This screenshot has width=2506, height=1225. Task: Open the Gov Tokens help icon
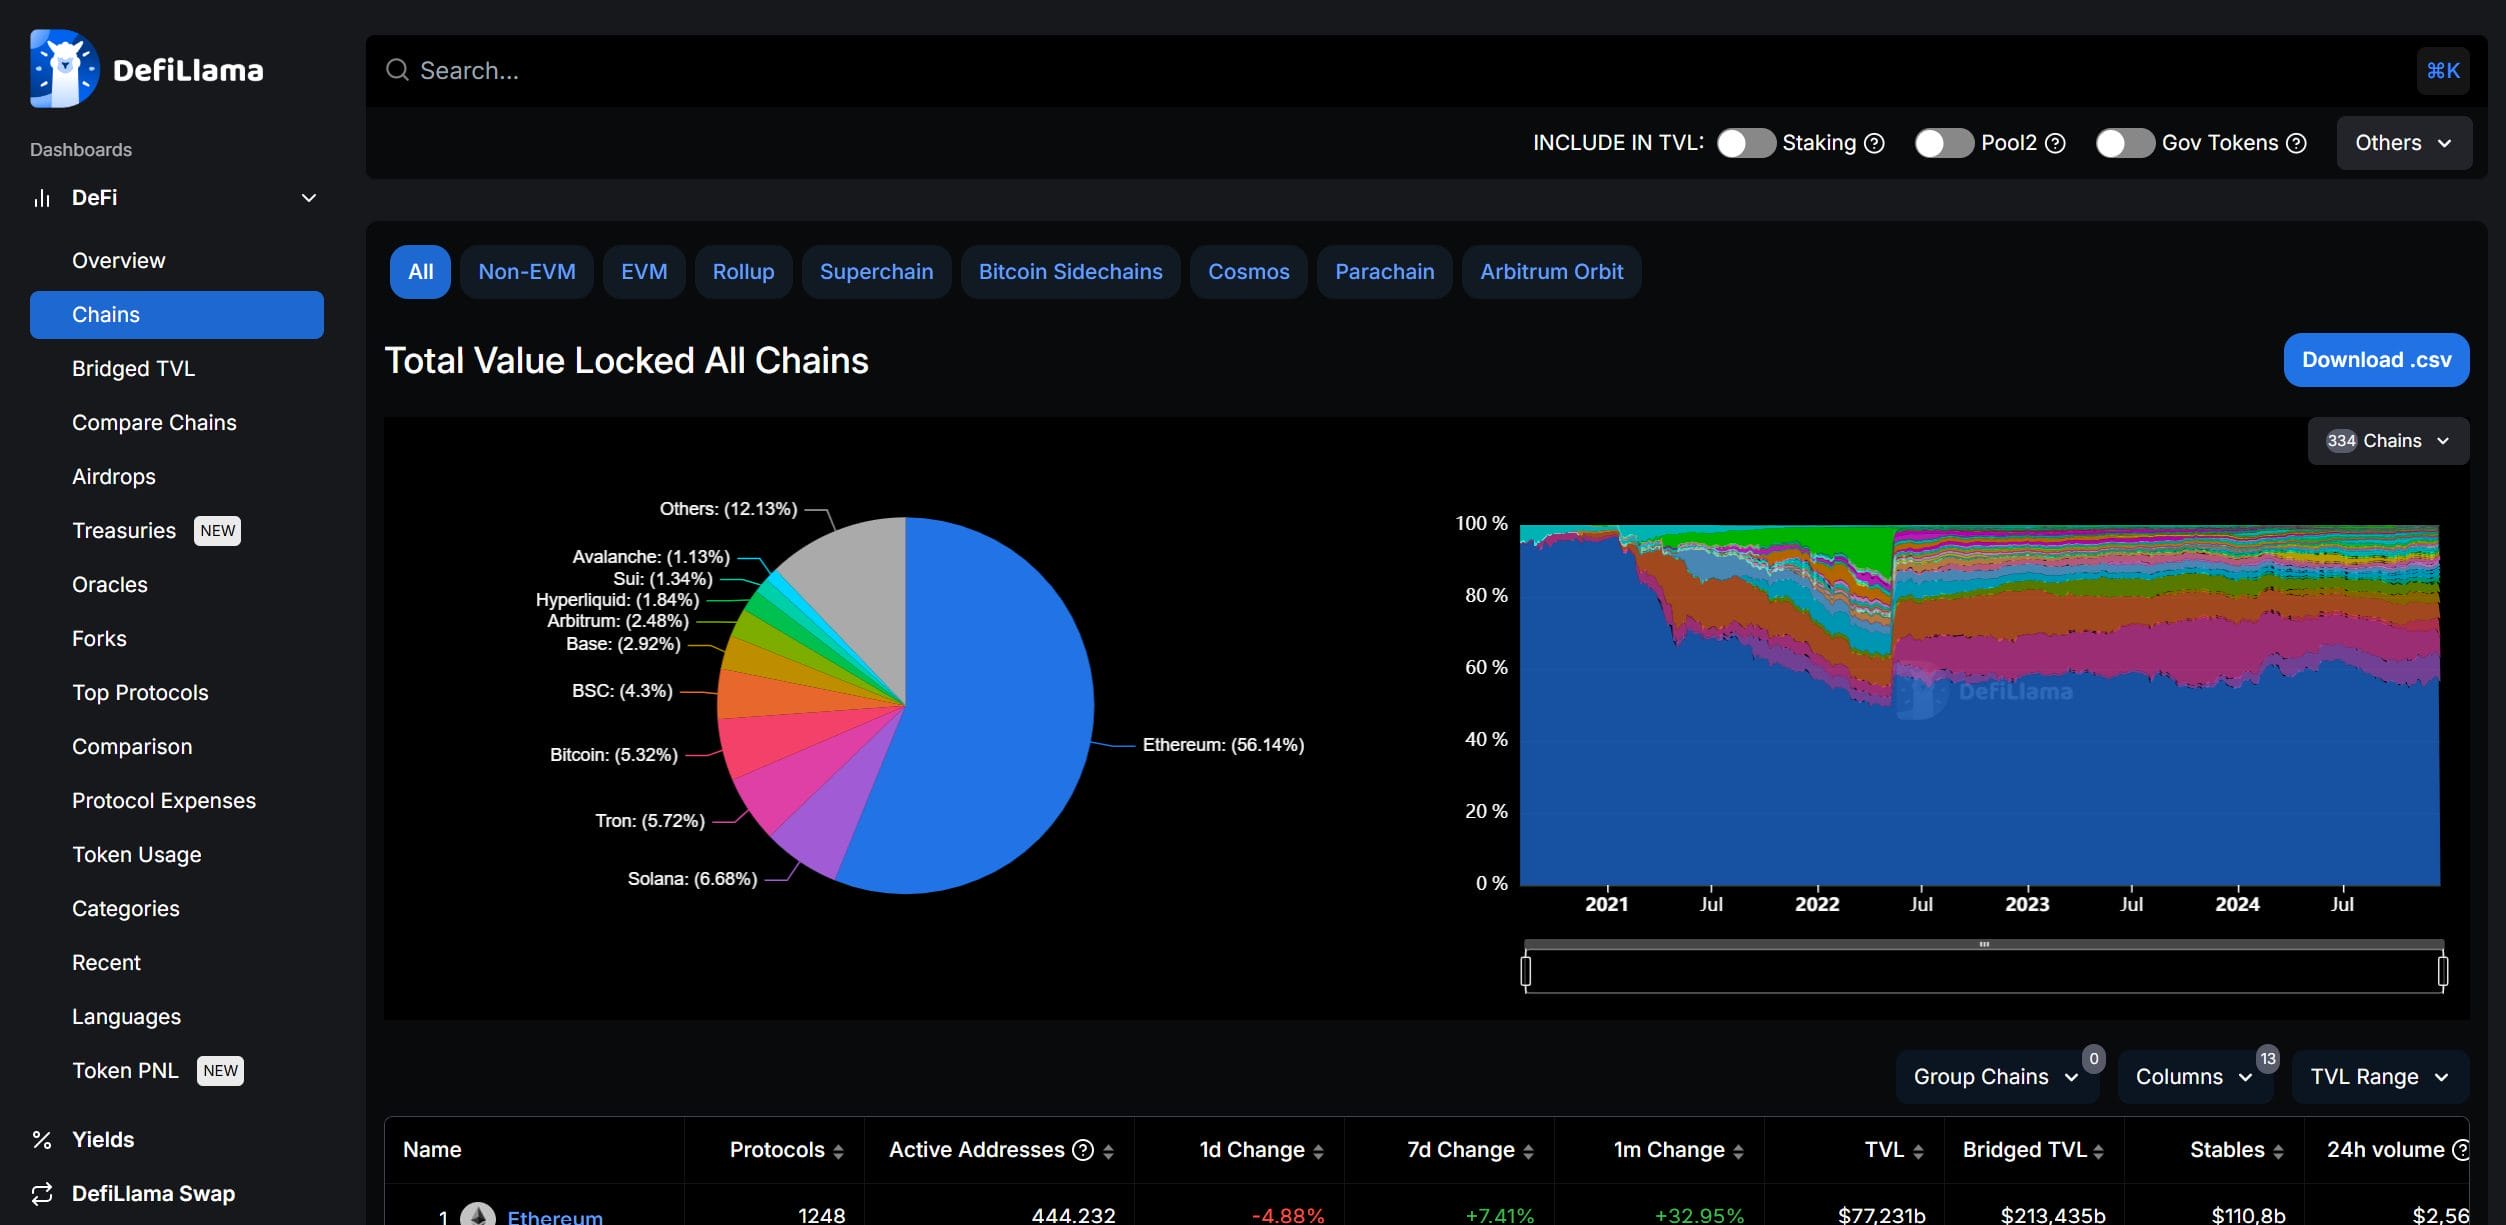coord(2297,143)
